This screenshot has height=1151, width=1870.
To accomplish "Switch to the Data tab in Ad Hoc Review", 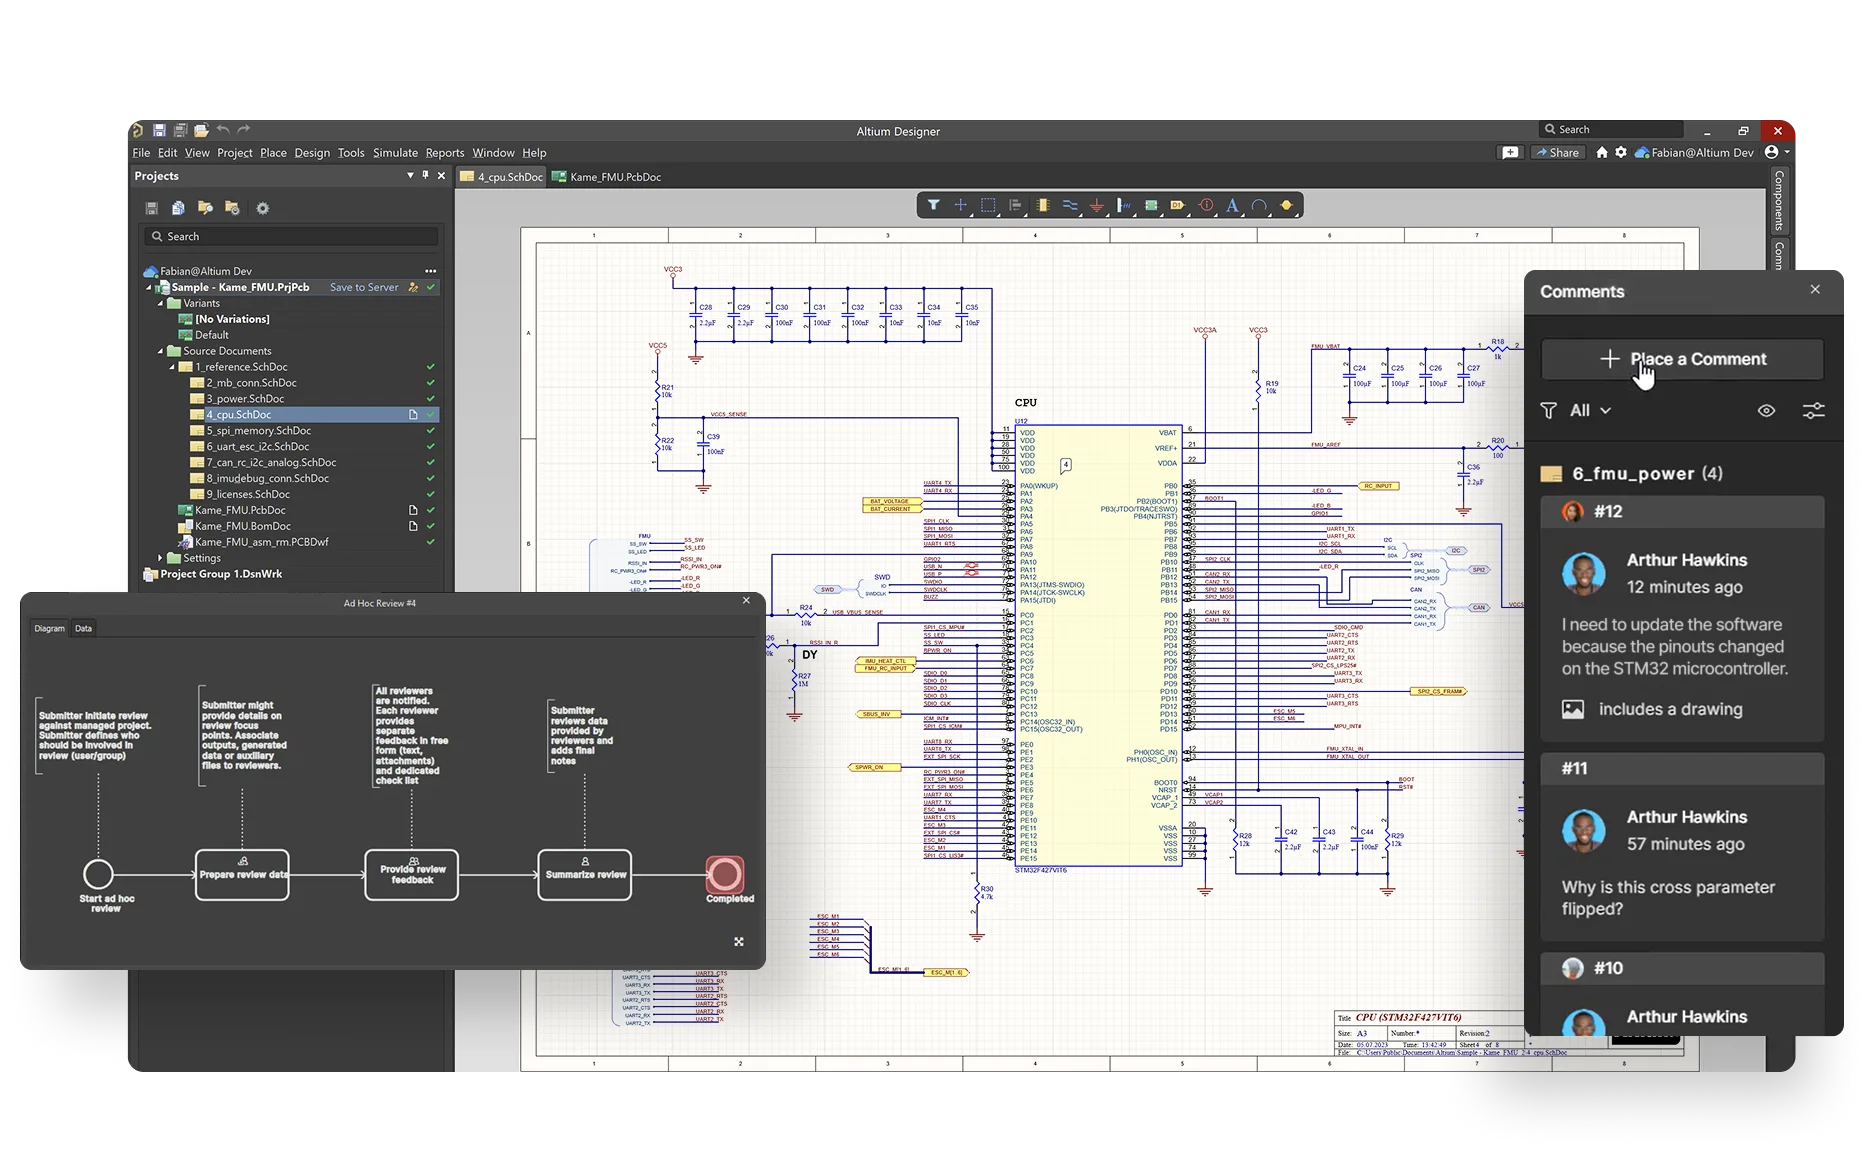I will (x=83, y=629).
